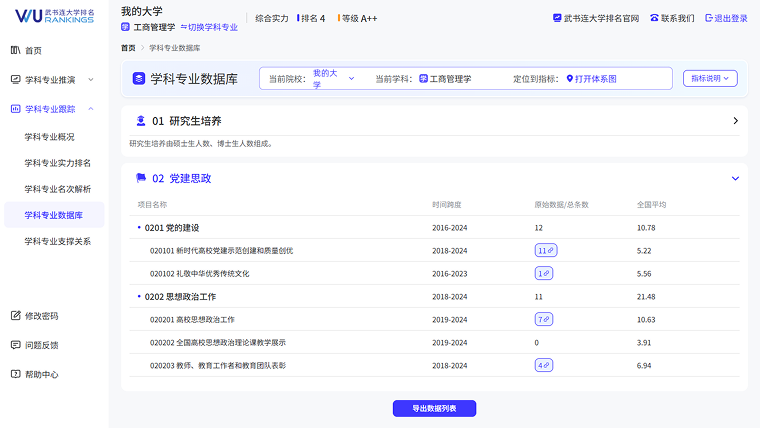Image resolution: width=760 pixels, height=428 pixels.
Task: Collapse the 02 党建思政 section chevron
Action: (735, 178)
